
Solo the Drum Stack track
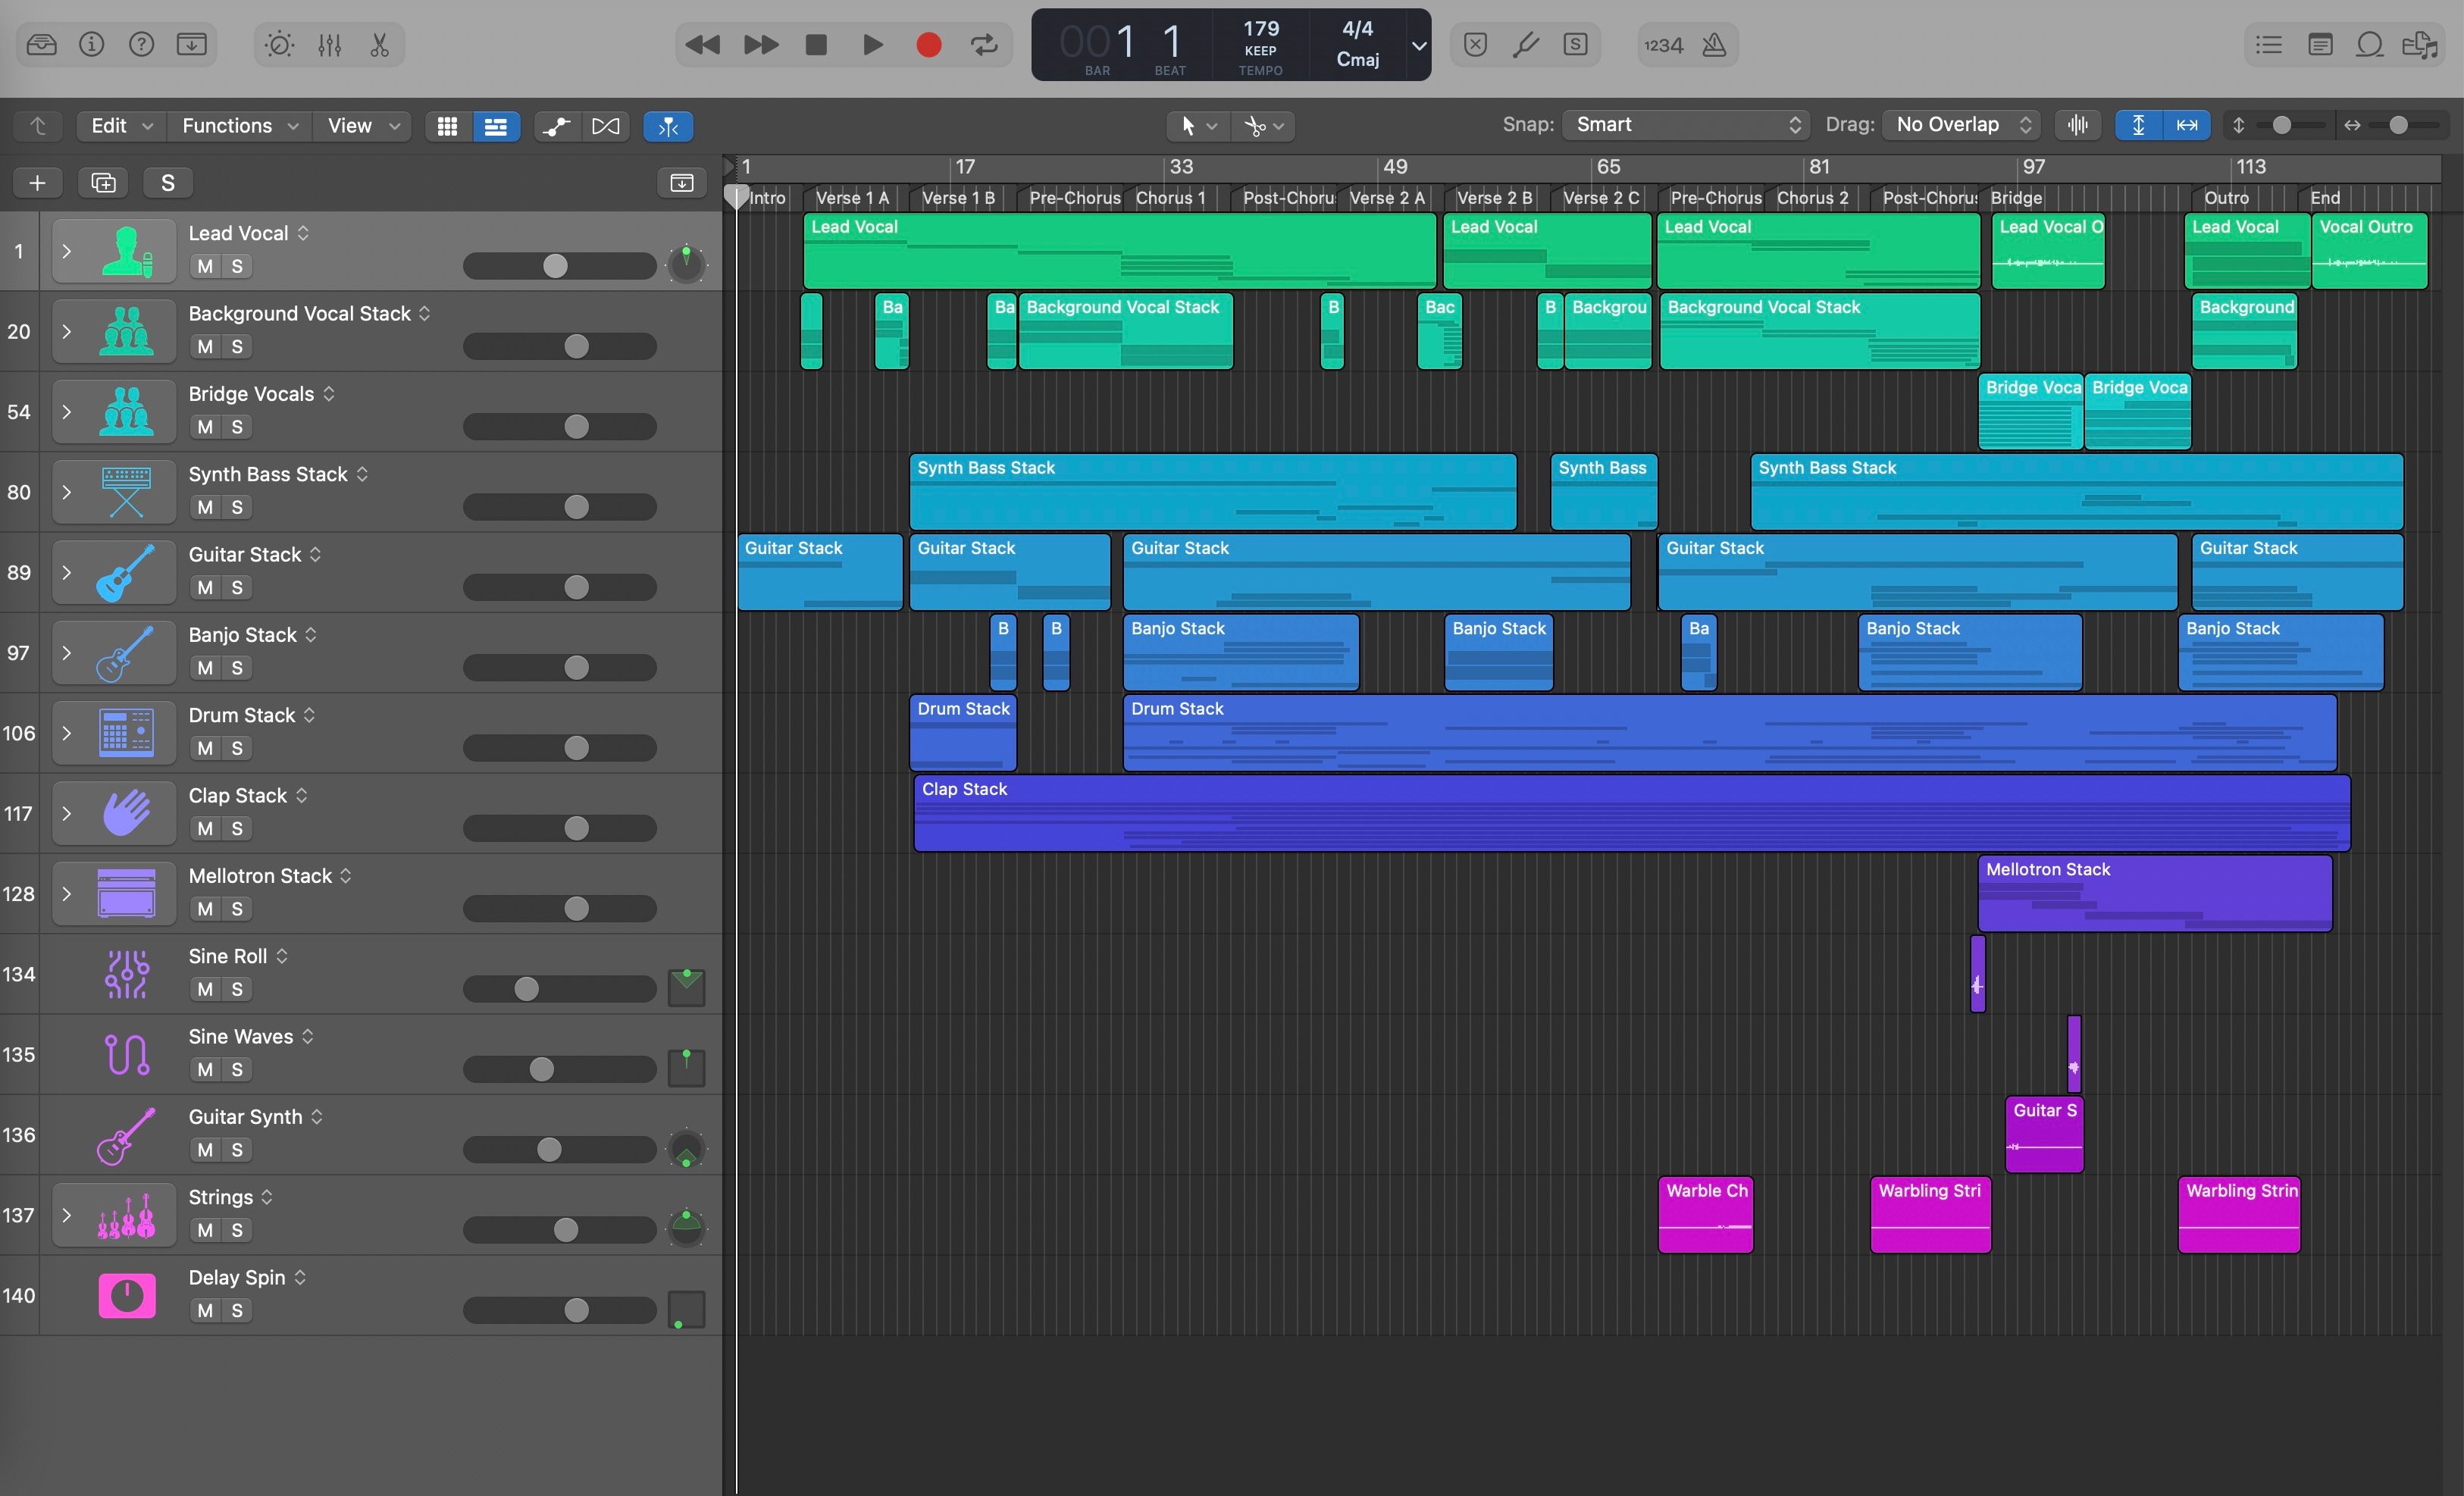pos(236,748)
